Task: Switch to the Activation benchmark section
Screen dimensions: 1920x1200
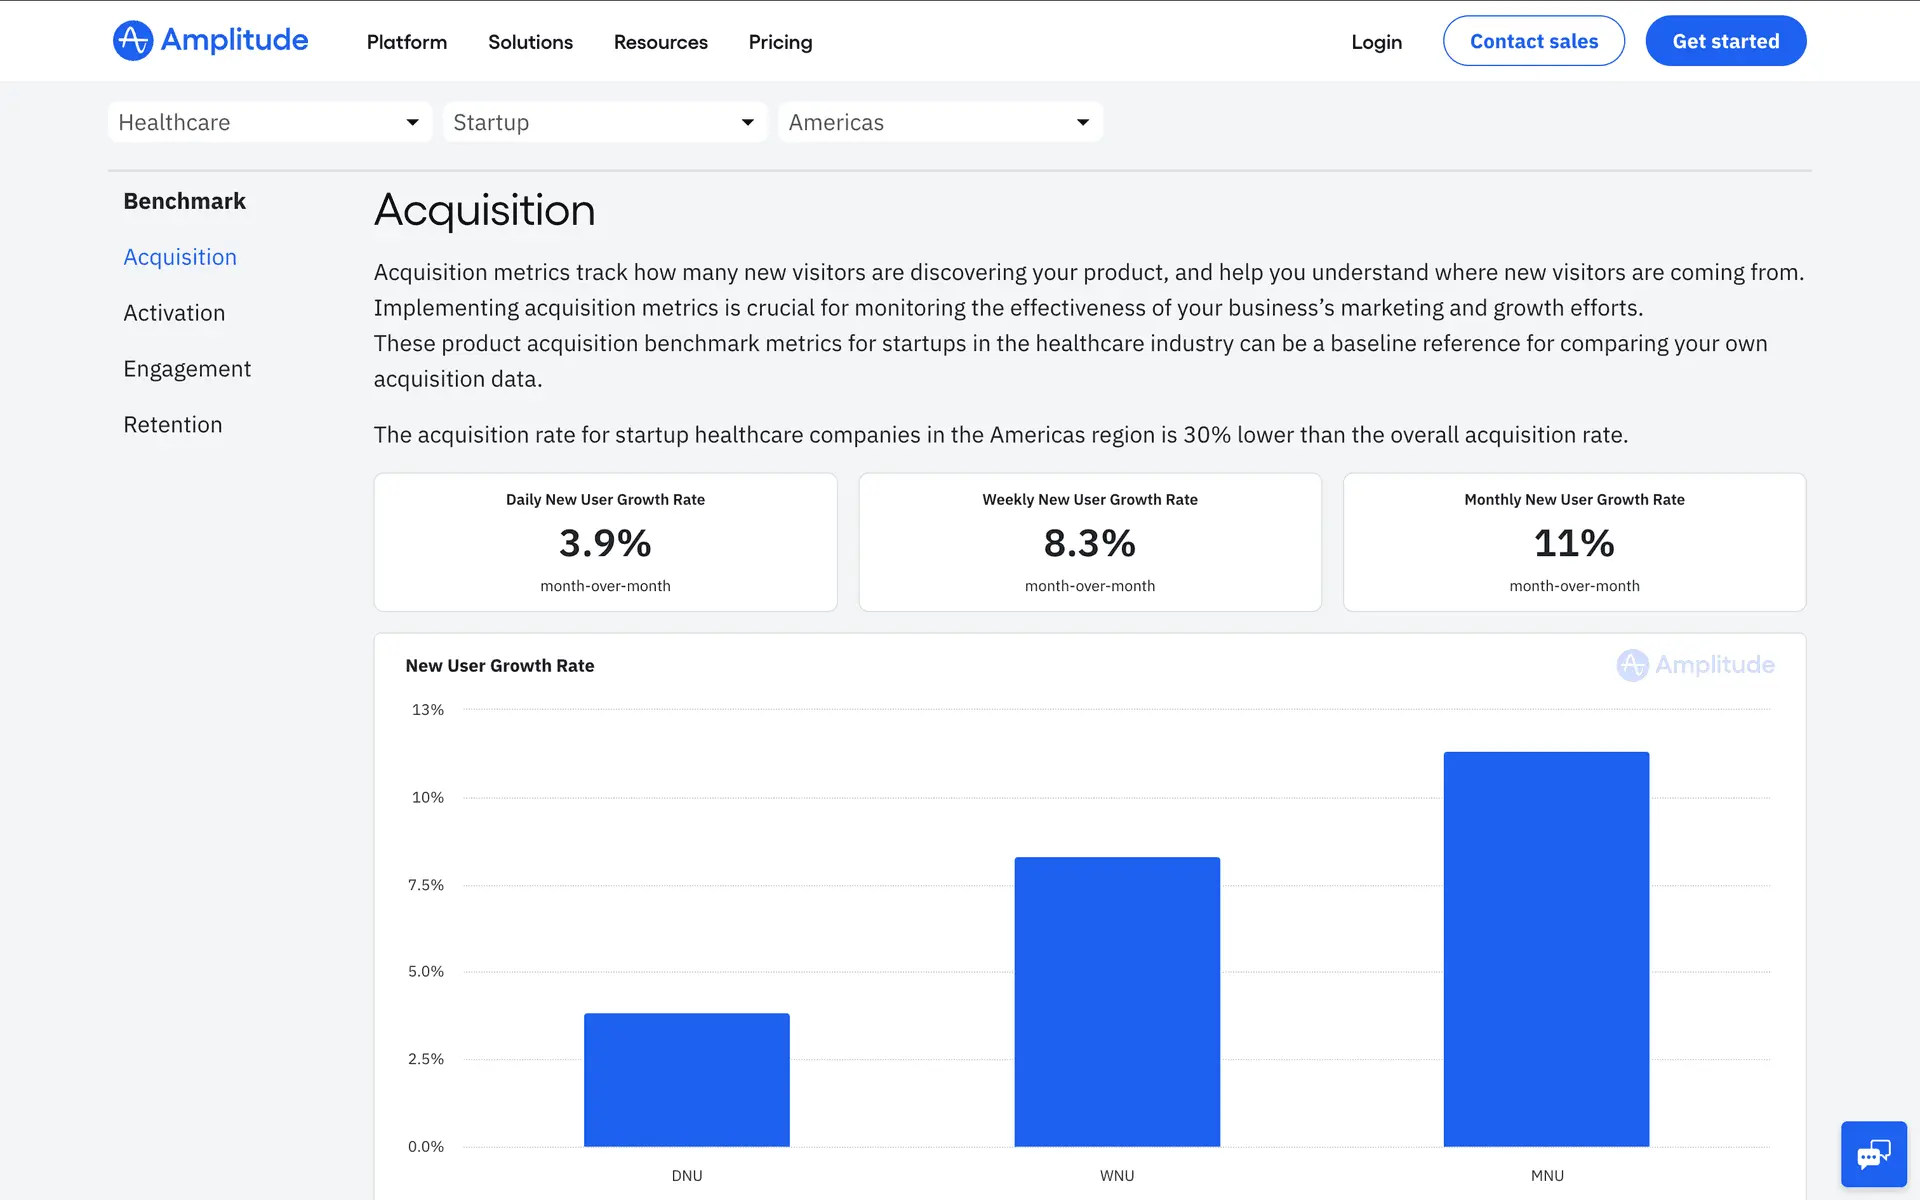Action: [174, 313]
